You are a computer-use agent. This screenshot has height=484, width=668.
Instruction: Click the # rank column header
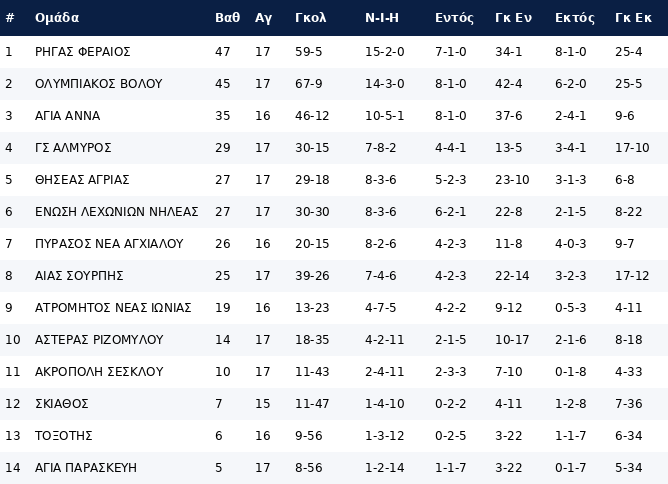point(10,18)
